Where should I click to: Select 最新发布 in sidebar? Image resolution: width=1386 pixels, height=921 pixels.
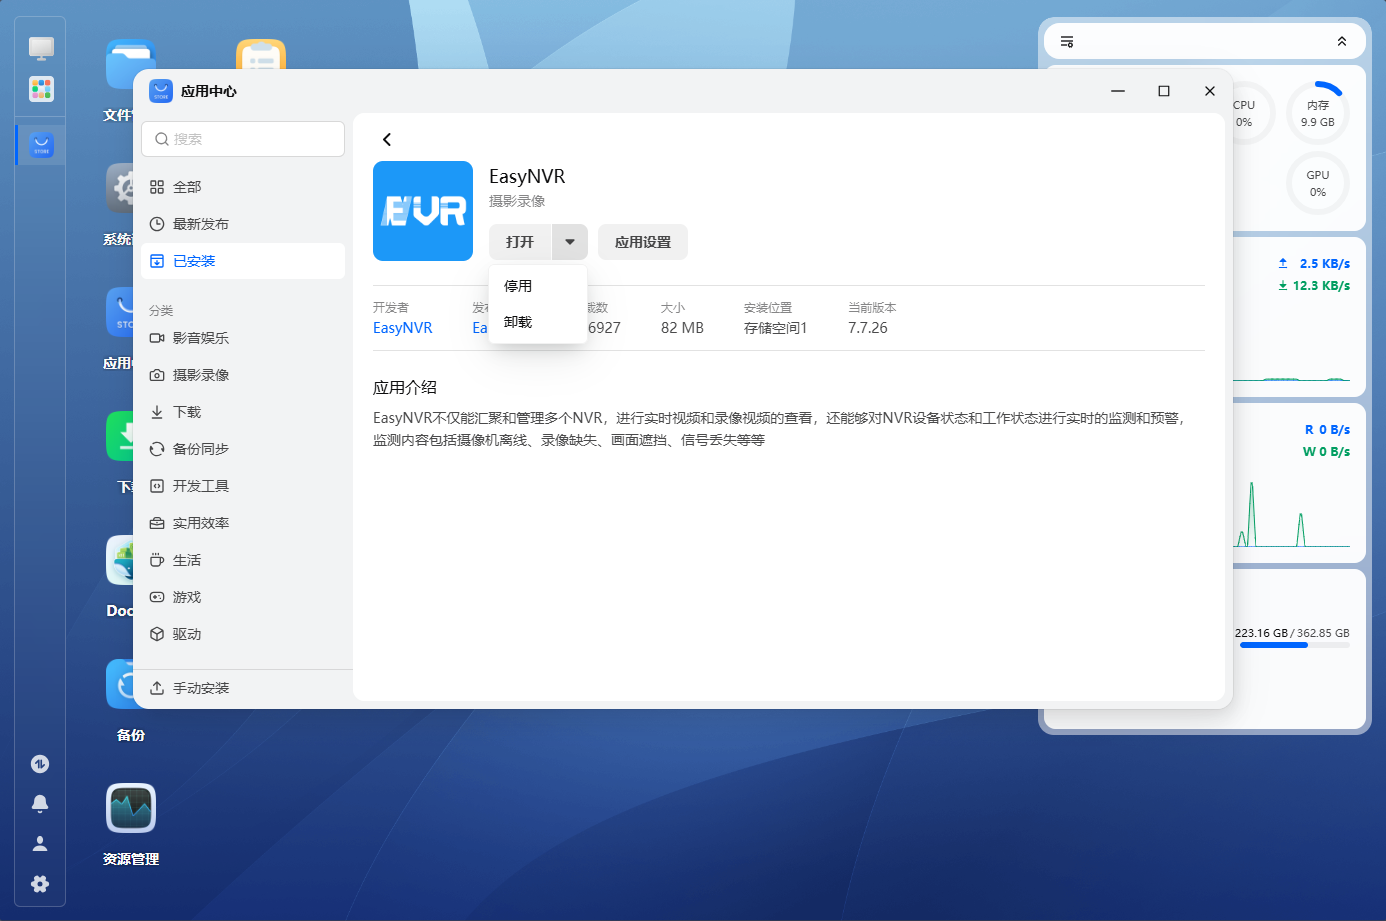[x=243, y=224]
